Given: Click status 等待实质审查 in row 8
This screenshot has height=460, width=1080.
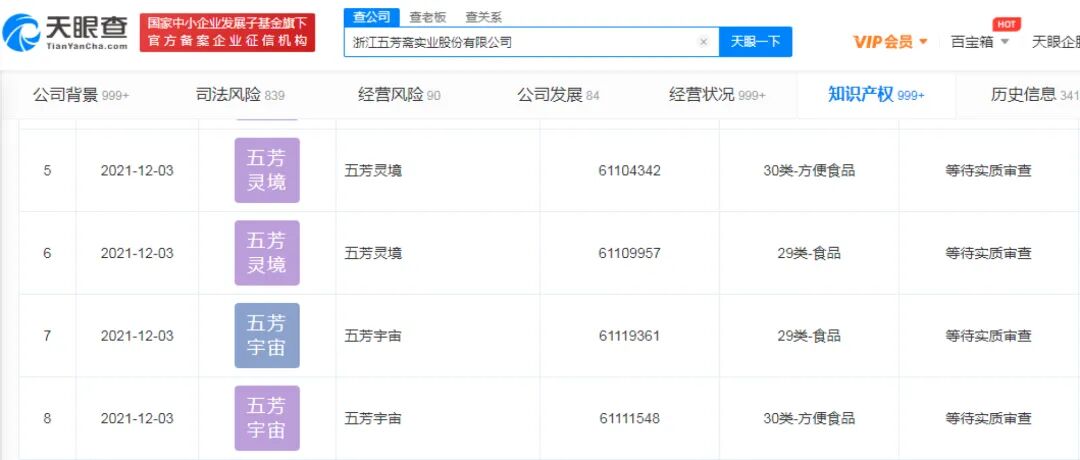Looking at the screenshot, I should (x=988, y=419).
